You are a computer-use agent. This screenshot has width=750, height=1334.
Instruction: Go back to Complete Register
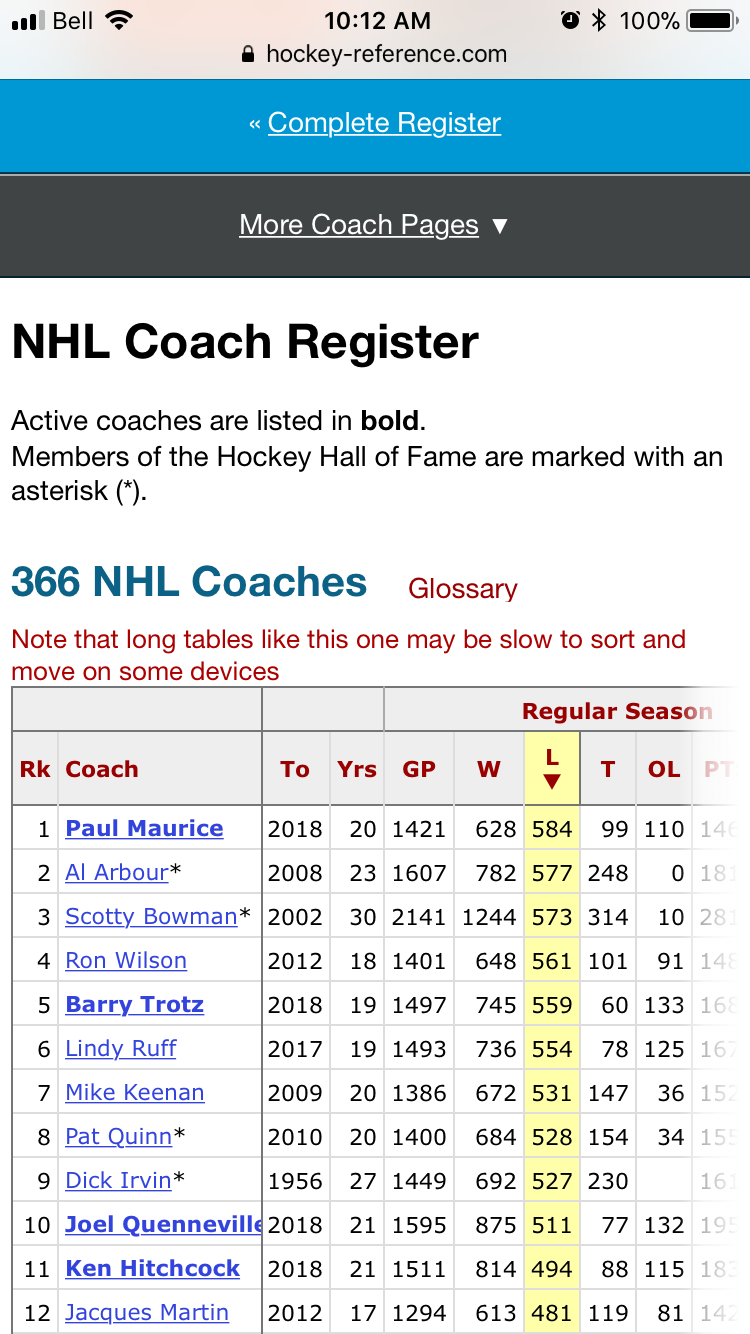pos(384,123)
